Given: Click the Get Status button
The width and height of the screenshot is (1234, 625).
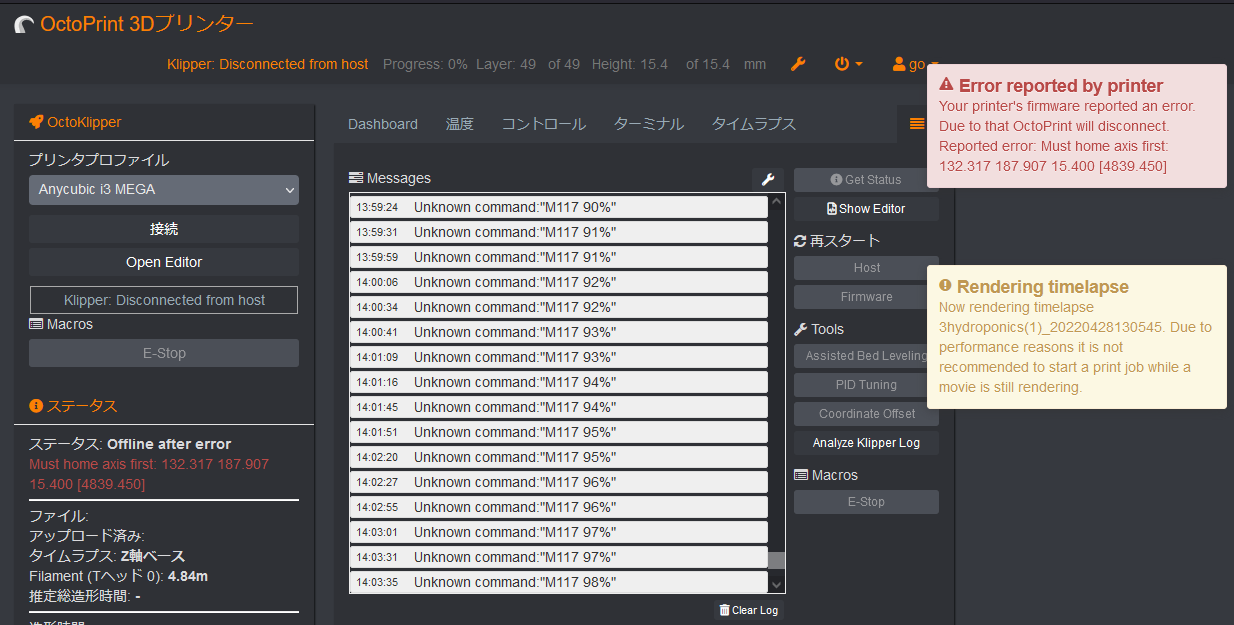Looking at the screenshot, I should coord(866,180).
